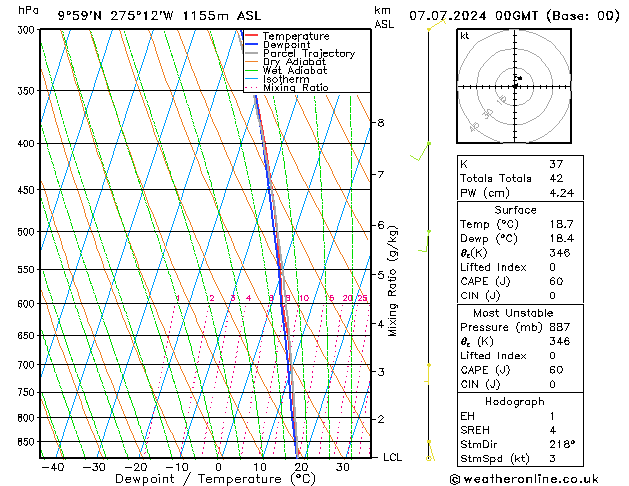Click the hodograph circle plot

(x=515, y=85)
